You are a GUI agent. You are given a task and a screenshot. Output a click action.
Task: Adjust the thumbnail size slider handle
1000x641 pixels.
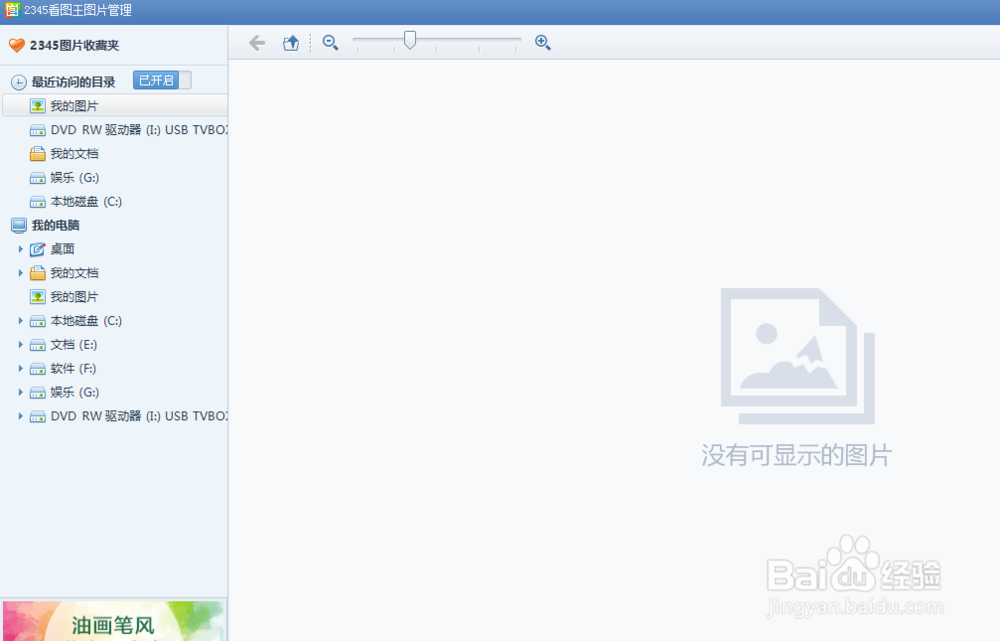click(410, 40)
